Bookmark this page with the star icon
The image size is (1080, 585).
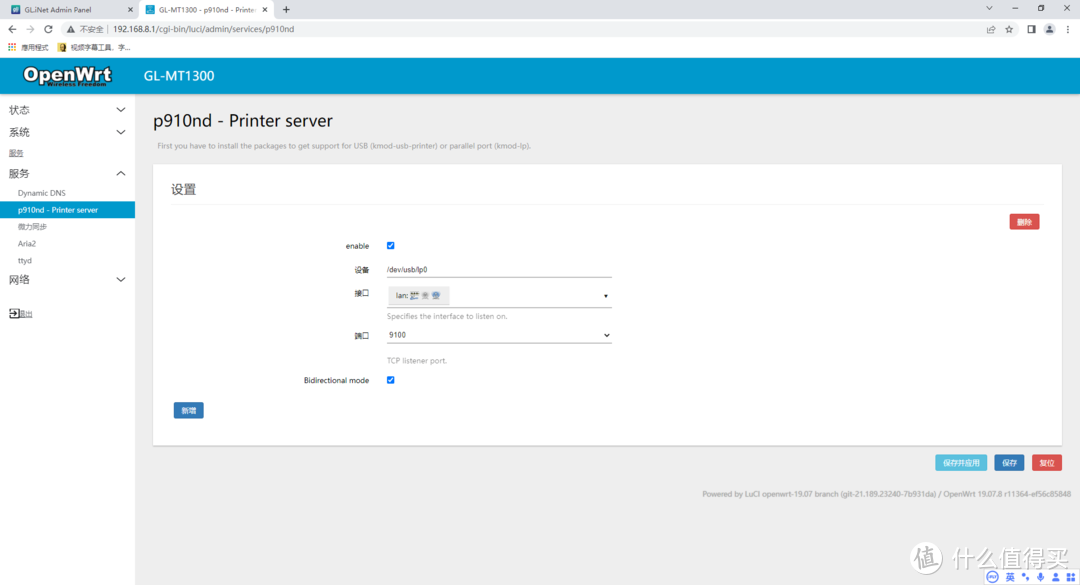(x=1009, y=29)
